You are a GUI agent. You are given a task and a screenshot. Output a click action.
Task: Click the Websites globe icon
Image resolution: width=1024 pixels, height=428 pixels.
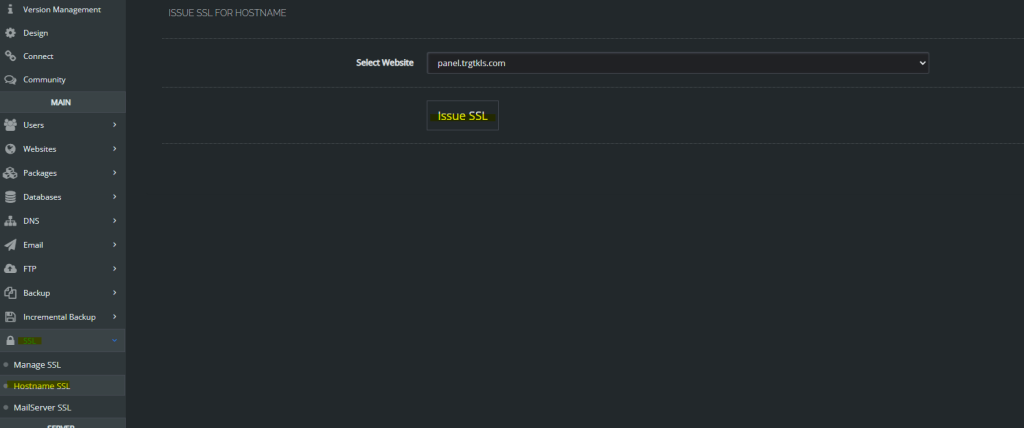10,149
